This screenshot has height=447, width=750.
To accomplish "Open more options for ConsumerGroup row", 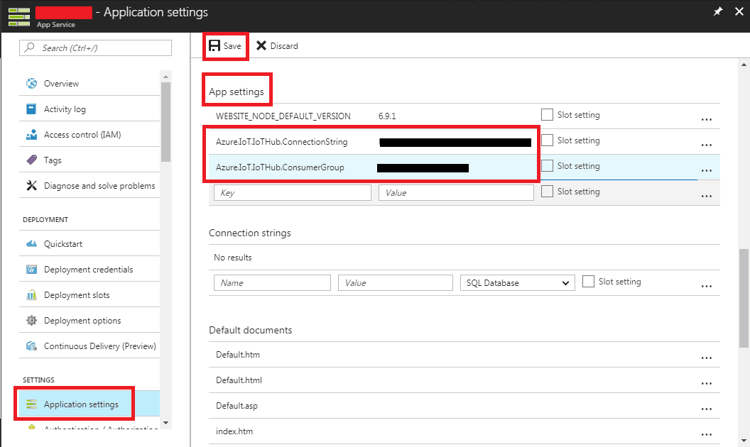I will point(706,170).
